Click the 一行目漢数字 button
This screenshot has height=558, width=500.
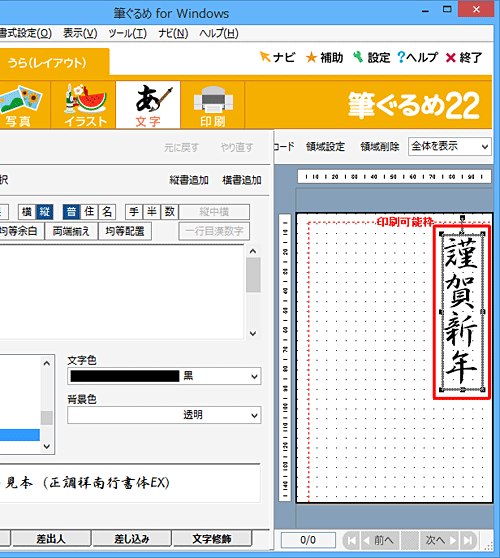(214, 231)
